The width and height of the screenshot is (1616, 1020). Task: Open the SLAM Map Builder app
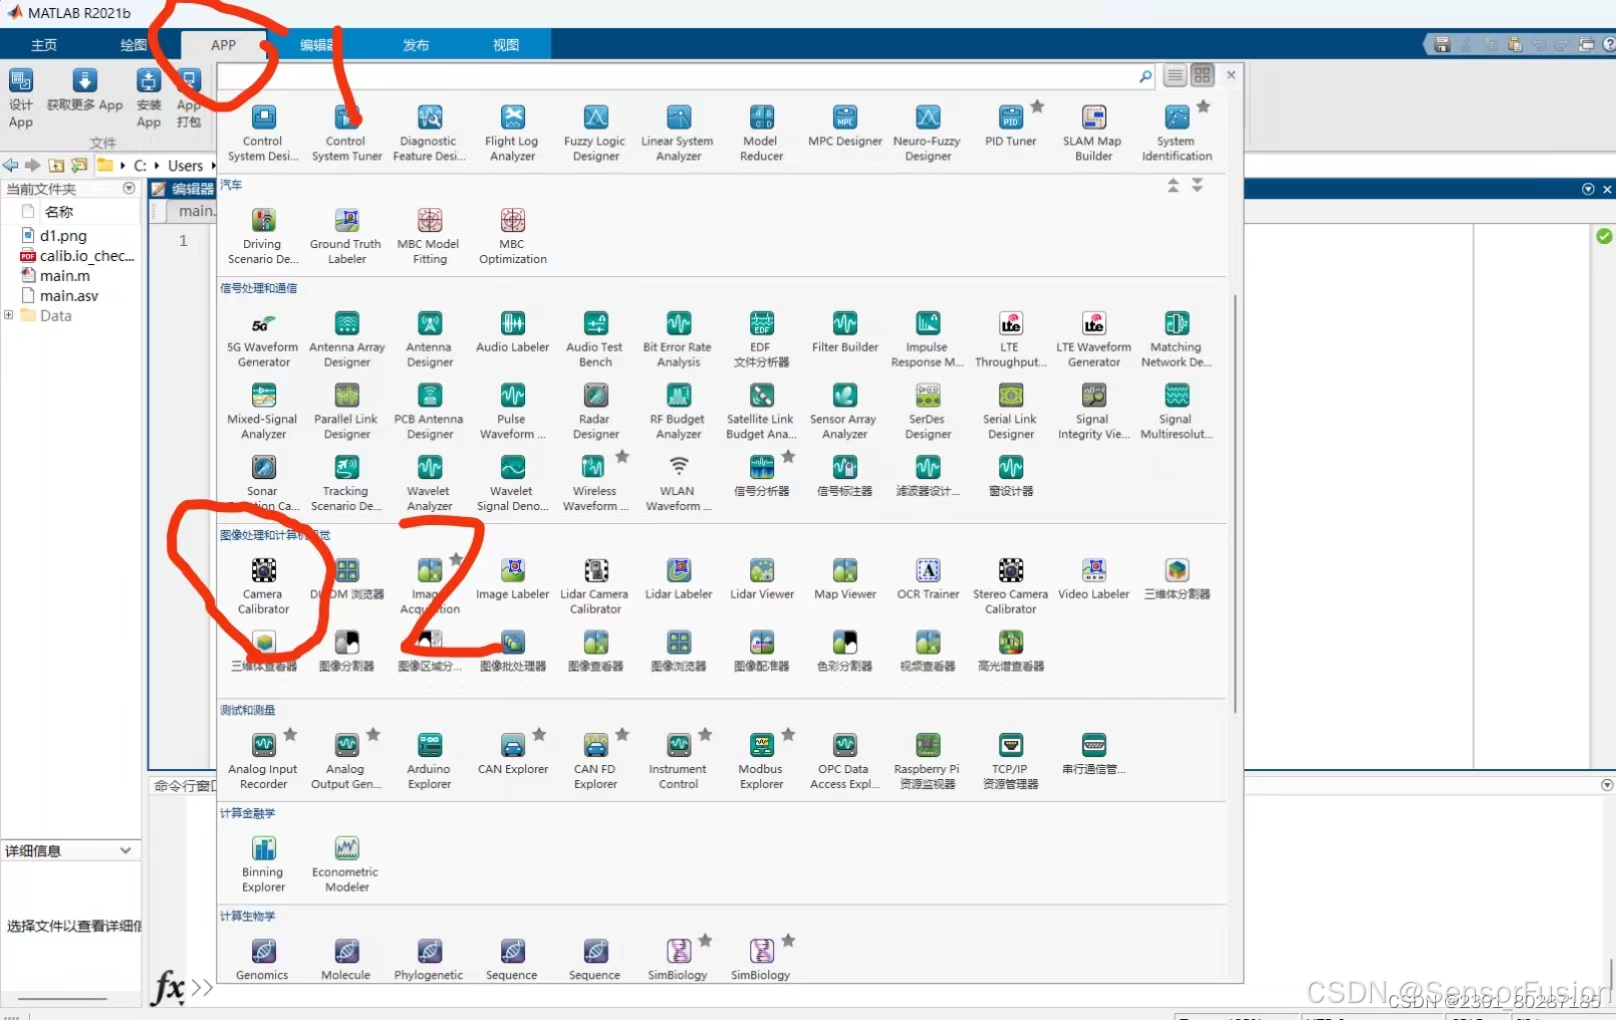1093,132
